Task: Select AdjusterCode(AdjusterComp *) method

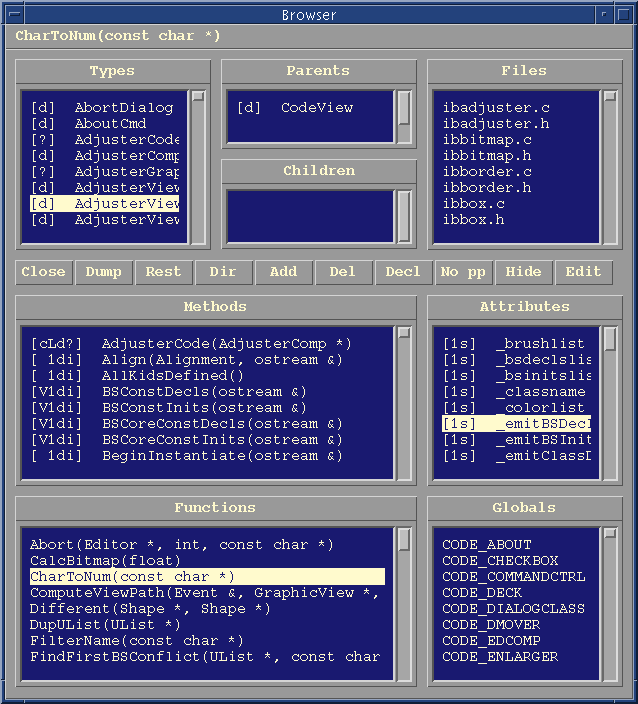Action: click(207, 344)
